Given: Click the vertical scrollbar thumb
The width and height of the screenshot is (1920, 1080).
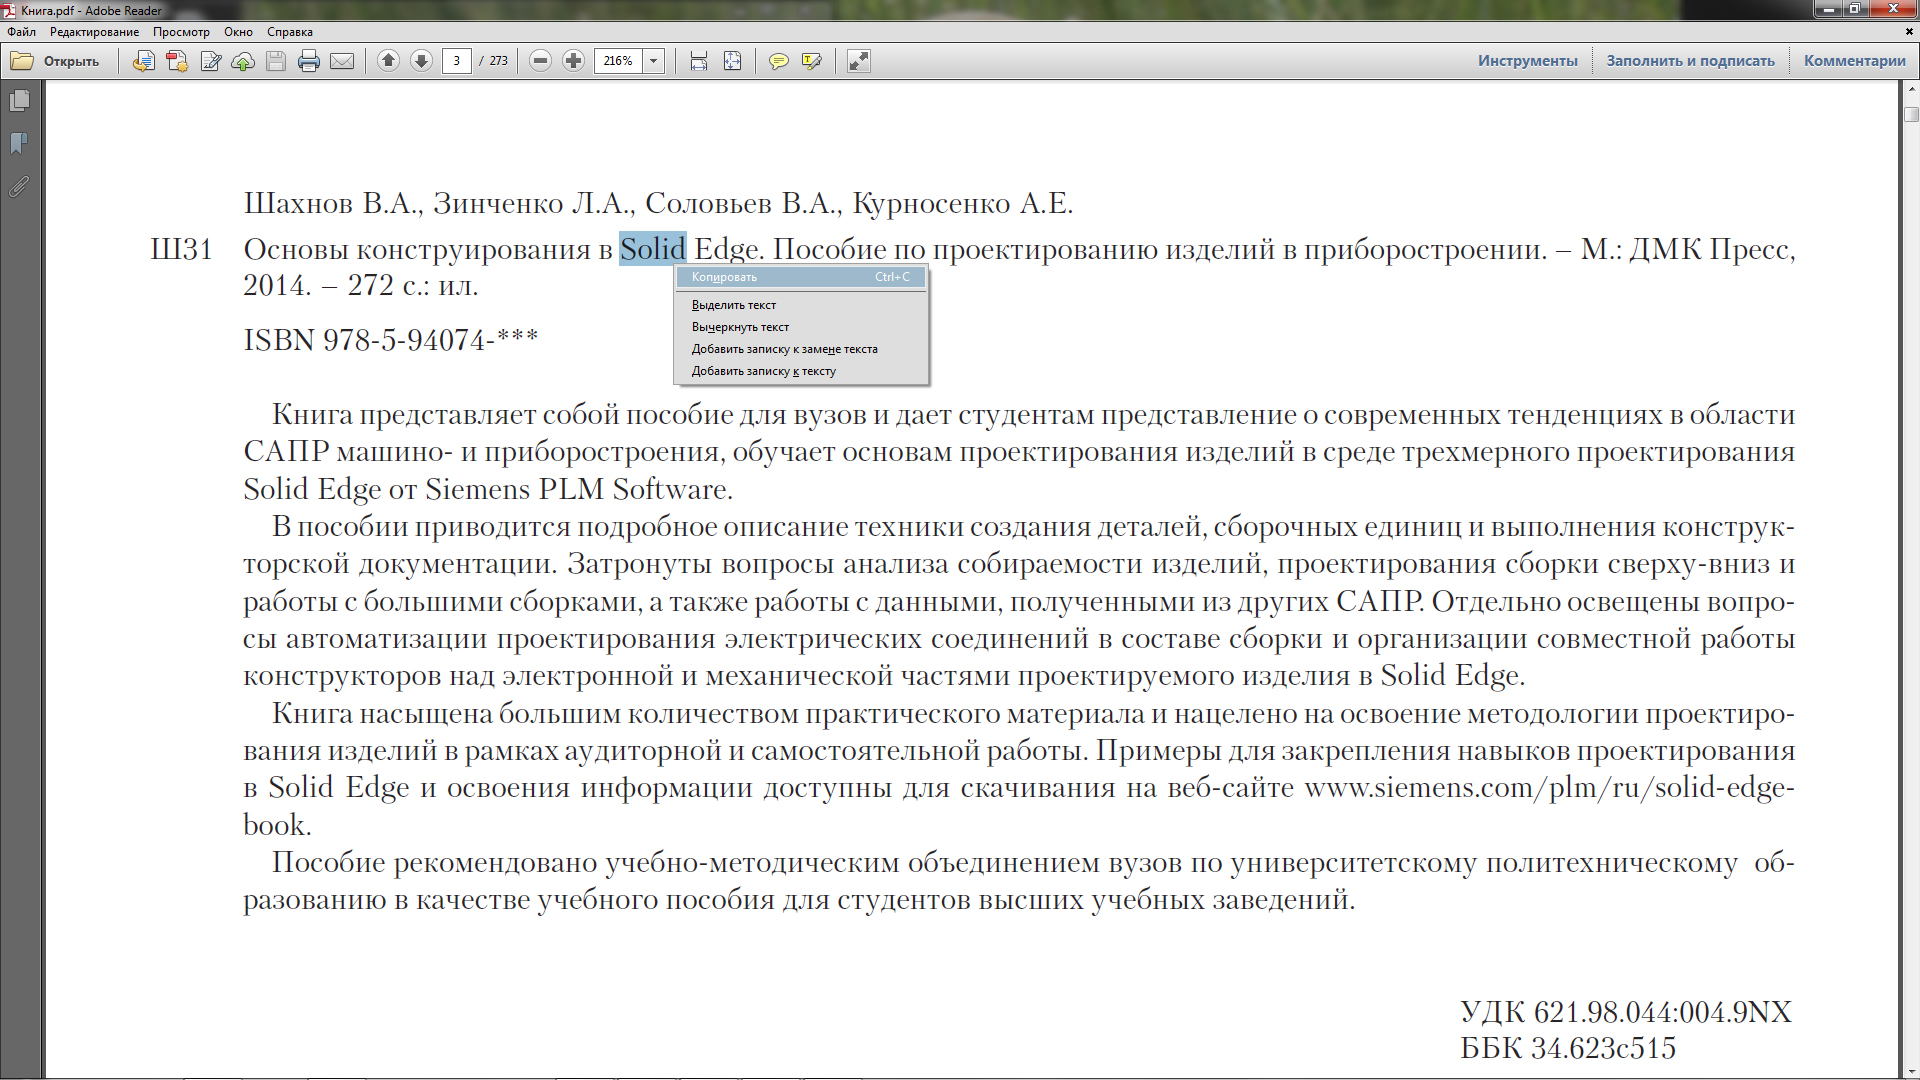Looking at the screenshot, I should coord(1911,114).
